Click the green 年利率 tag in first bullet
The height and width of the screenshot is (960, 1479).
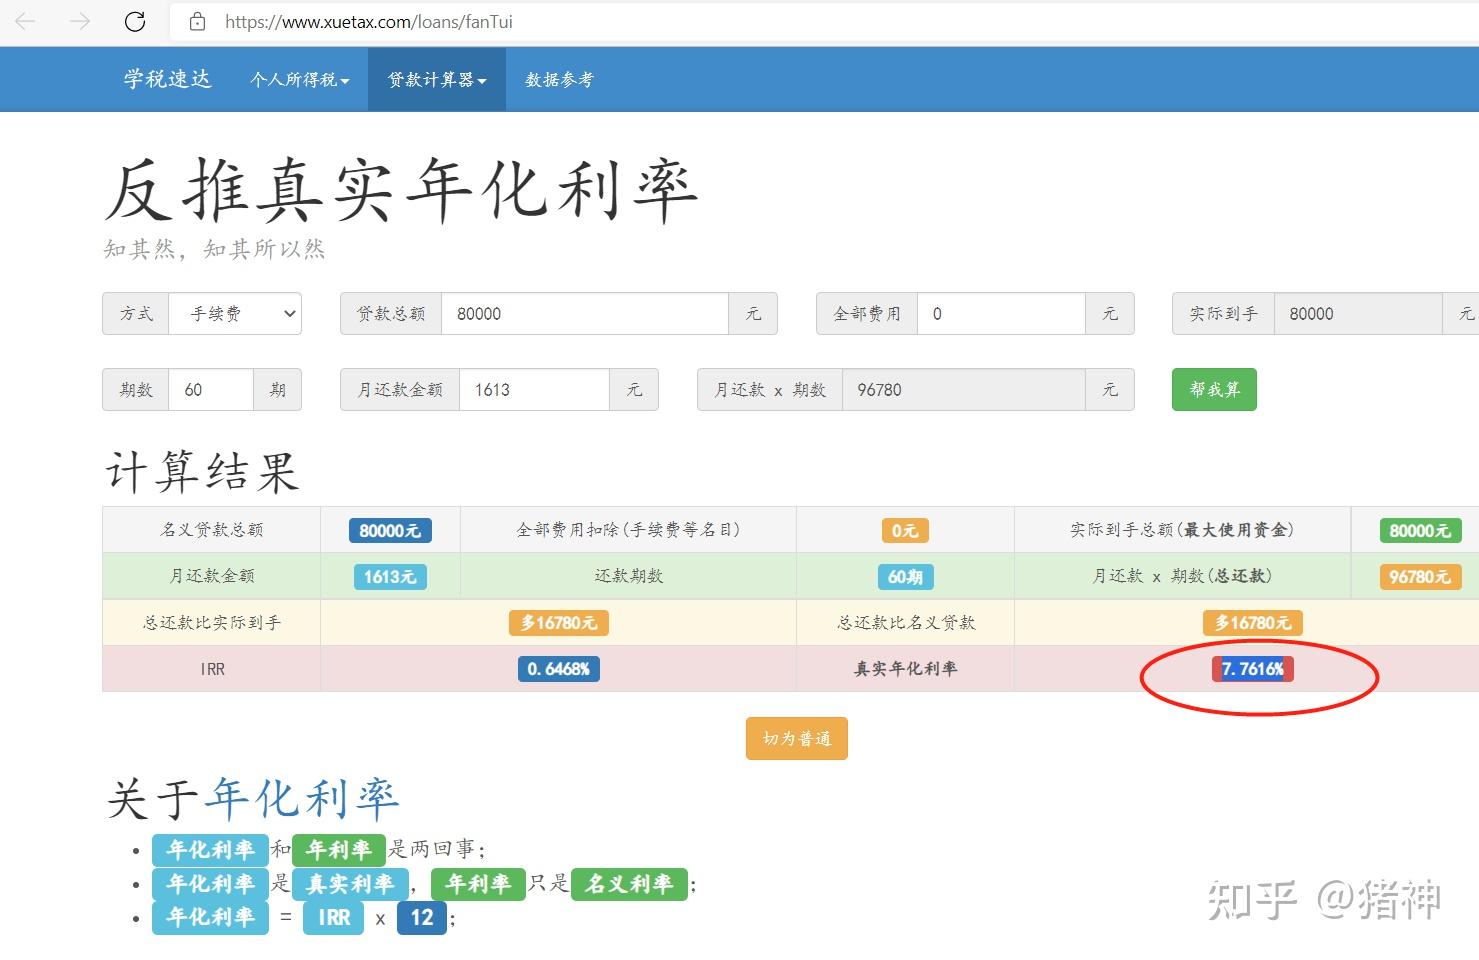[x=339, y=850]
